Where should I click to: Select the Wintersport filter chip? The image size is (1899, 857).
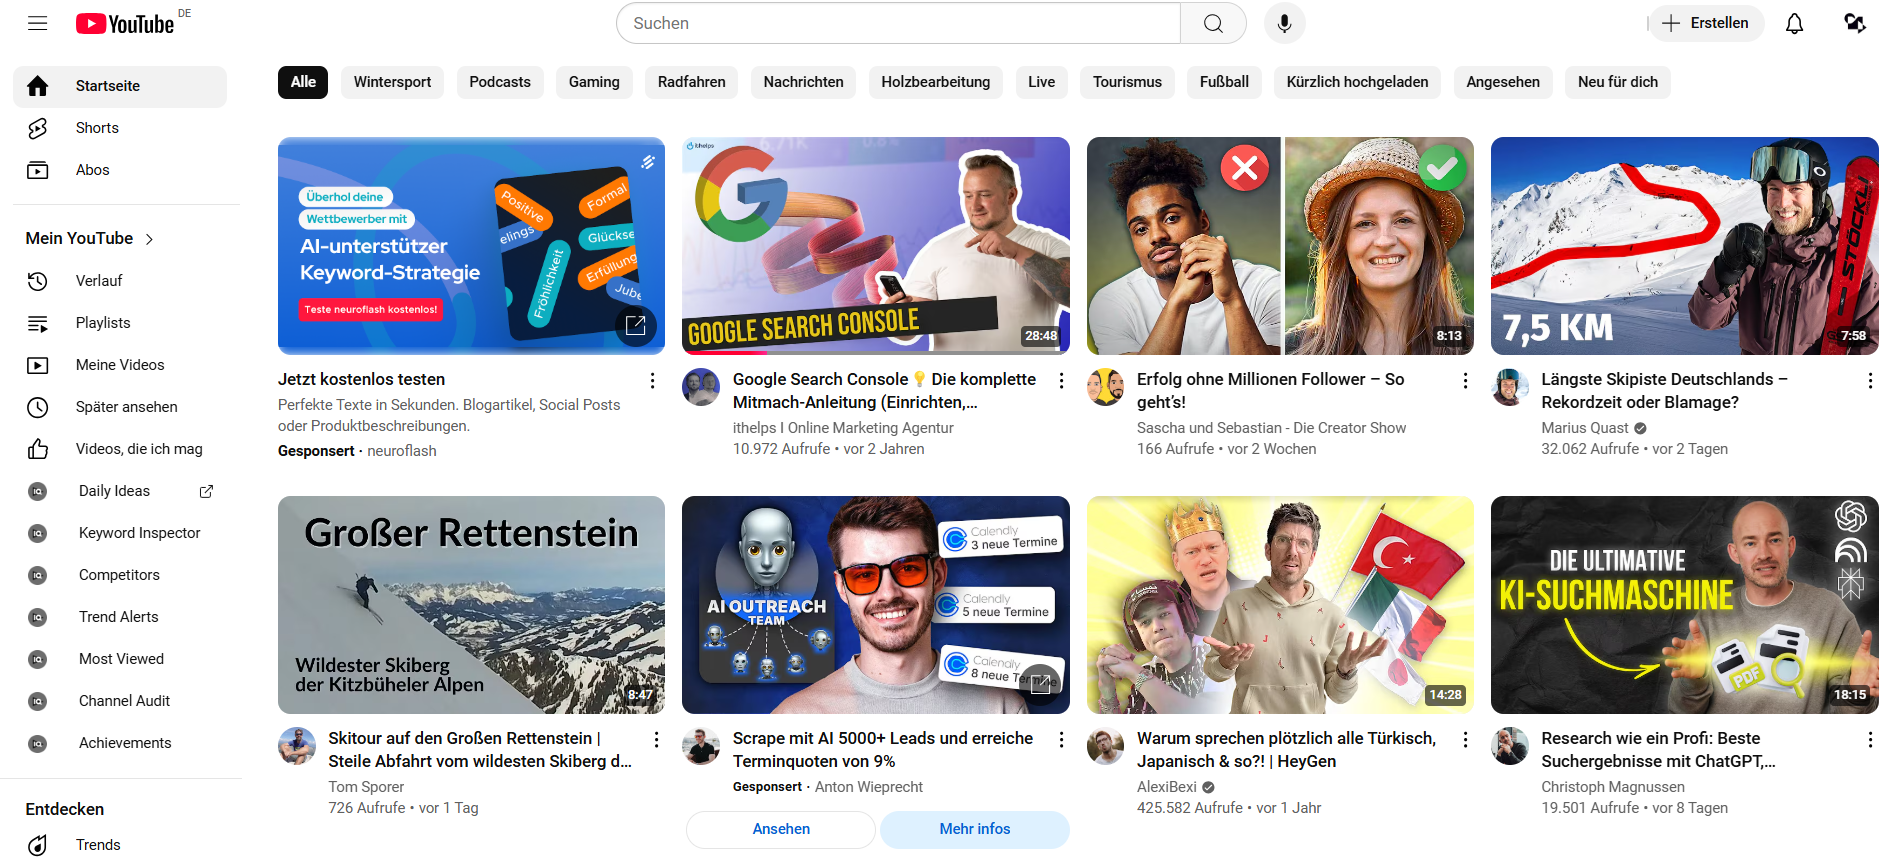(x=392, y=82)
